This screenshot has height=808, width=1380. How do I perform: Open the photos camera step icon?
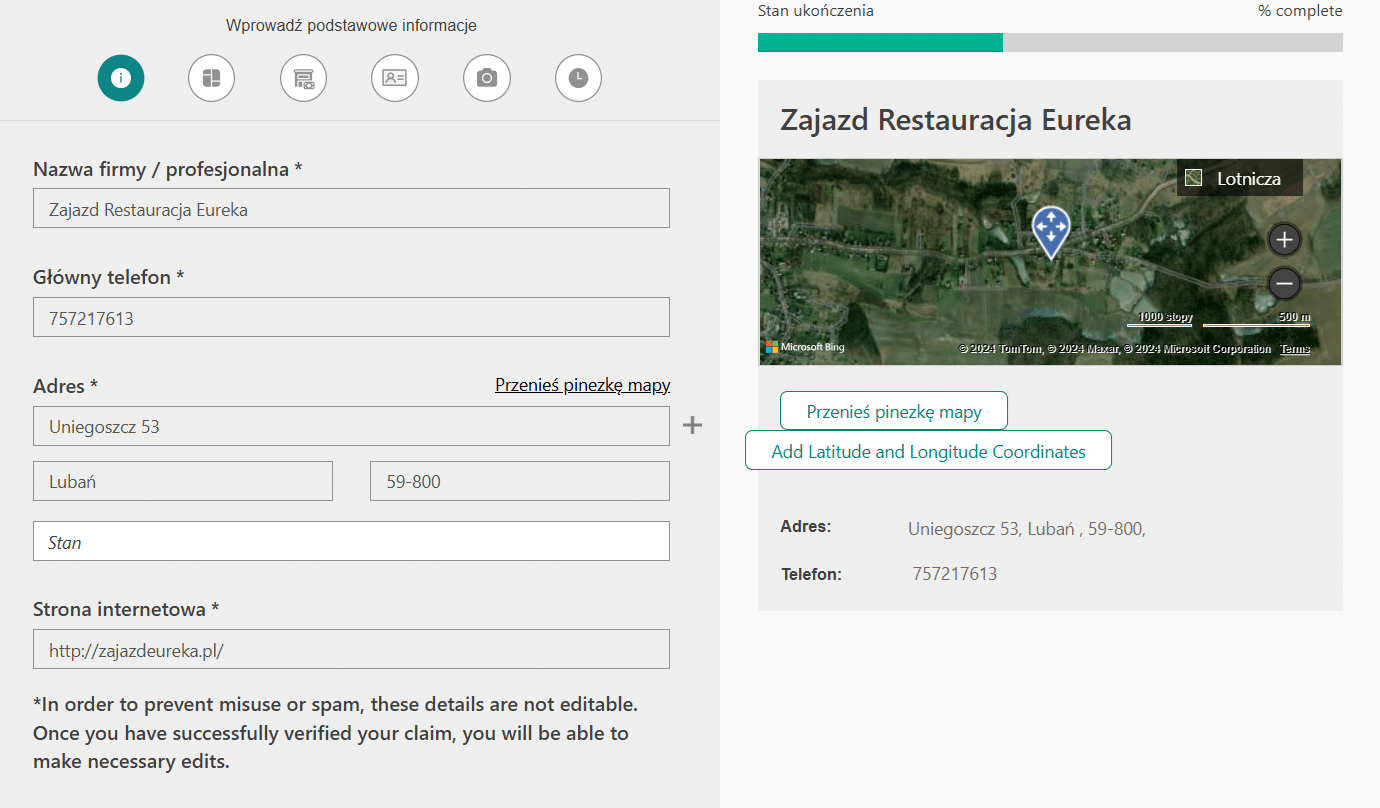coord(487,78)
